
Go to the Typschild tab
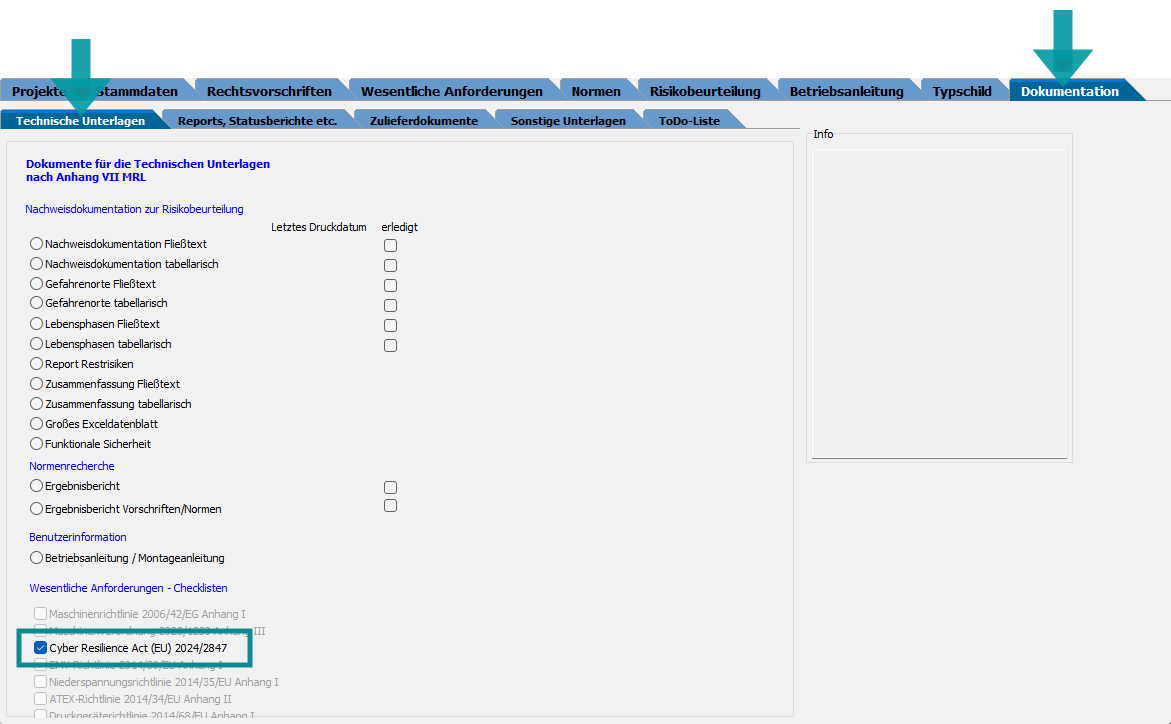(x=961, y=91)
